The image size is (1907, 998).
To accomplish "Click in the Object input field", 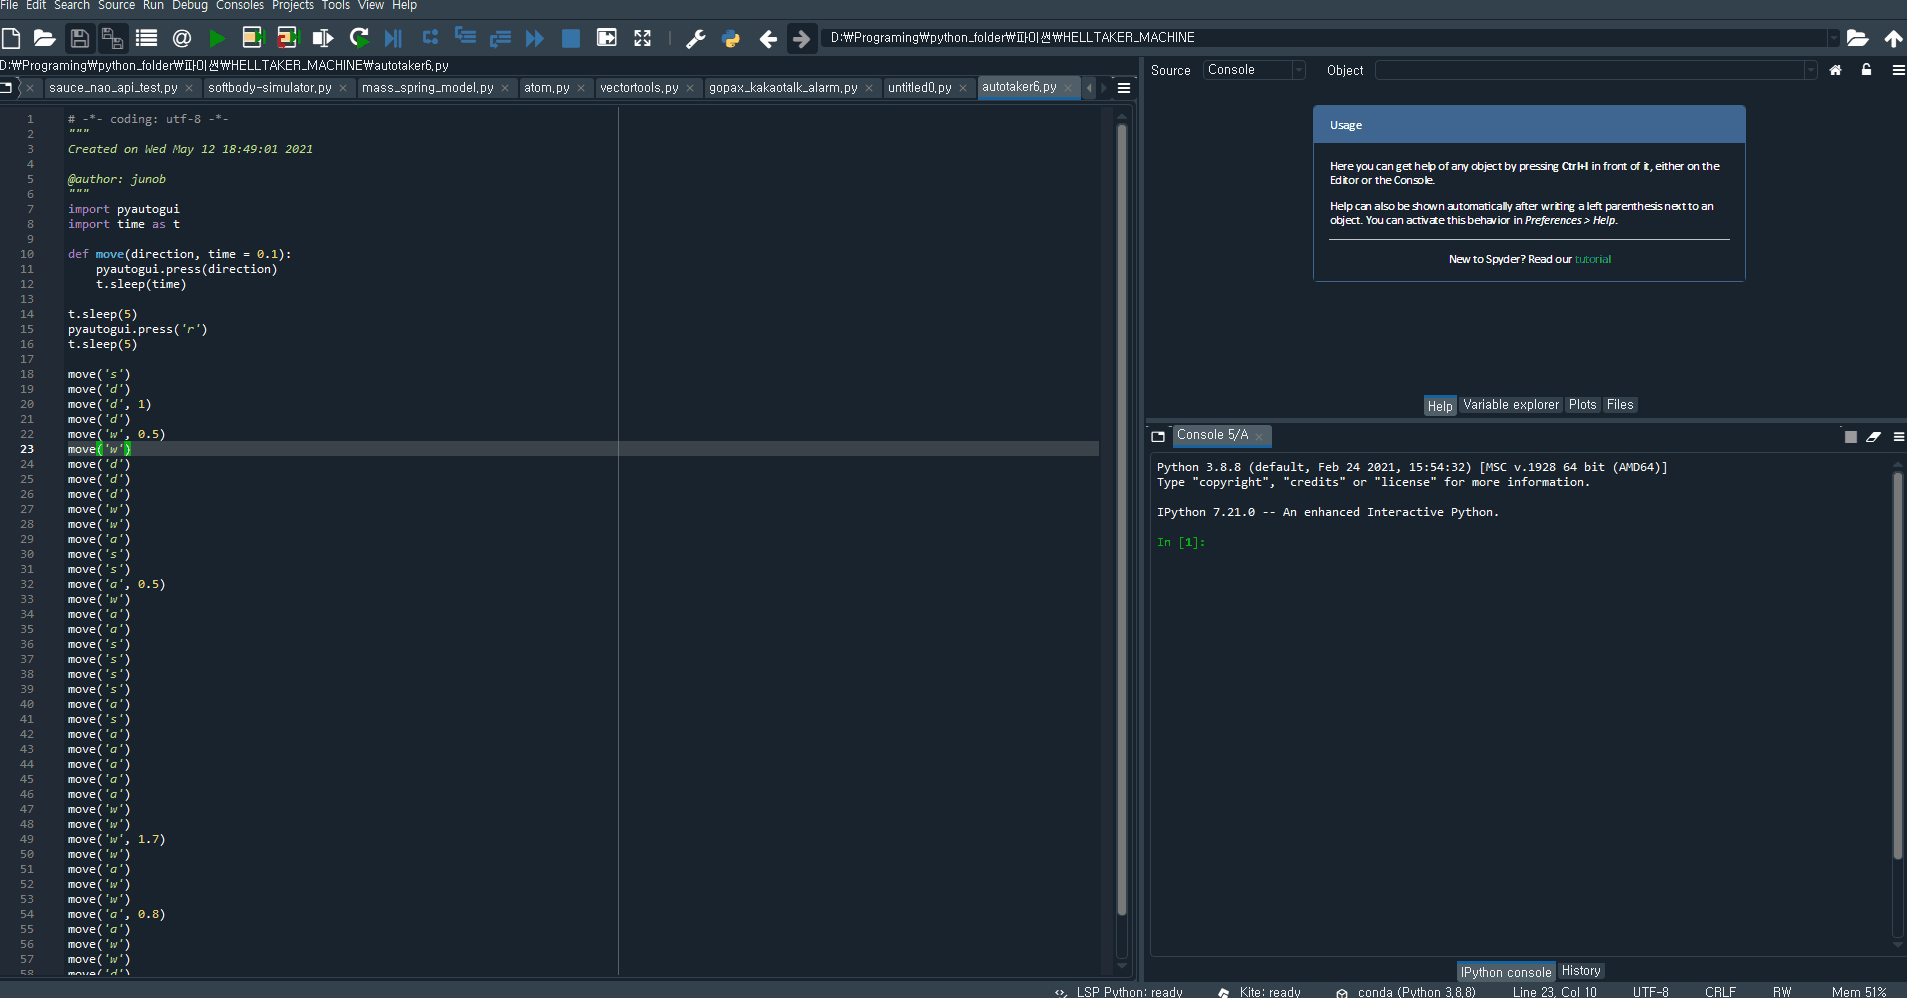I will 1589,70.
